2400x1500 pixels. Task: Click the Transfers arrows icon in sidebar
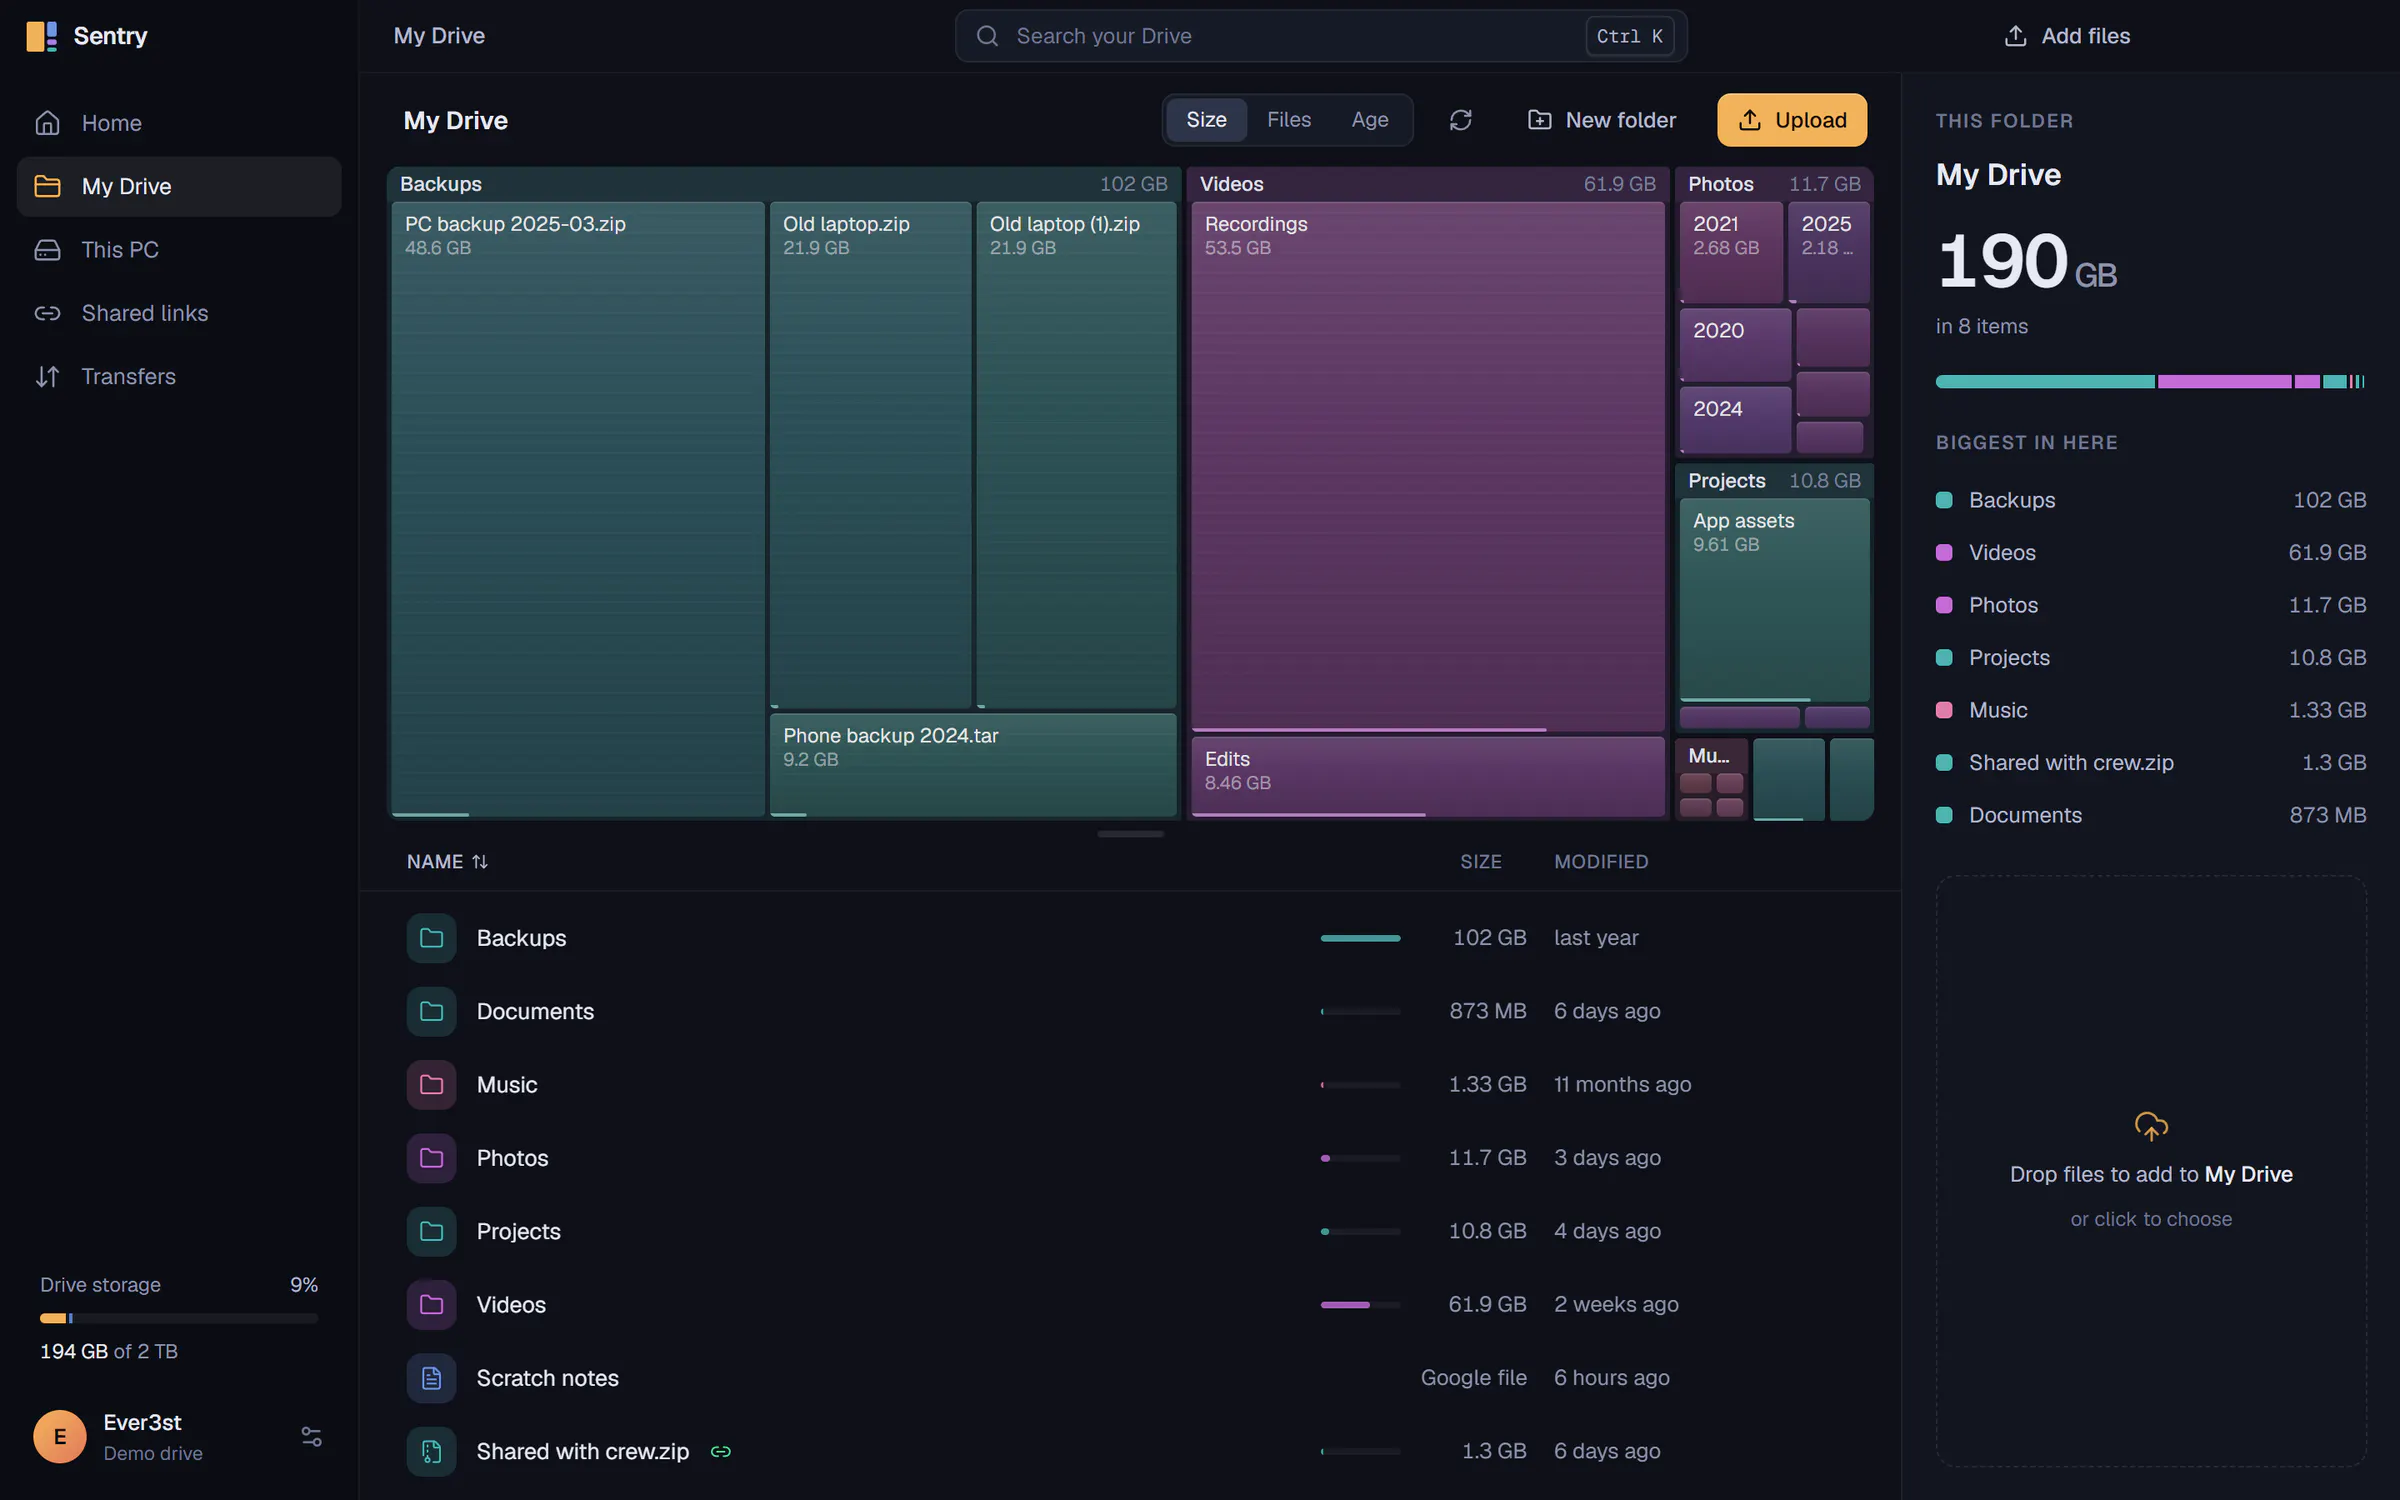click(47, 376)
